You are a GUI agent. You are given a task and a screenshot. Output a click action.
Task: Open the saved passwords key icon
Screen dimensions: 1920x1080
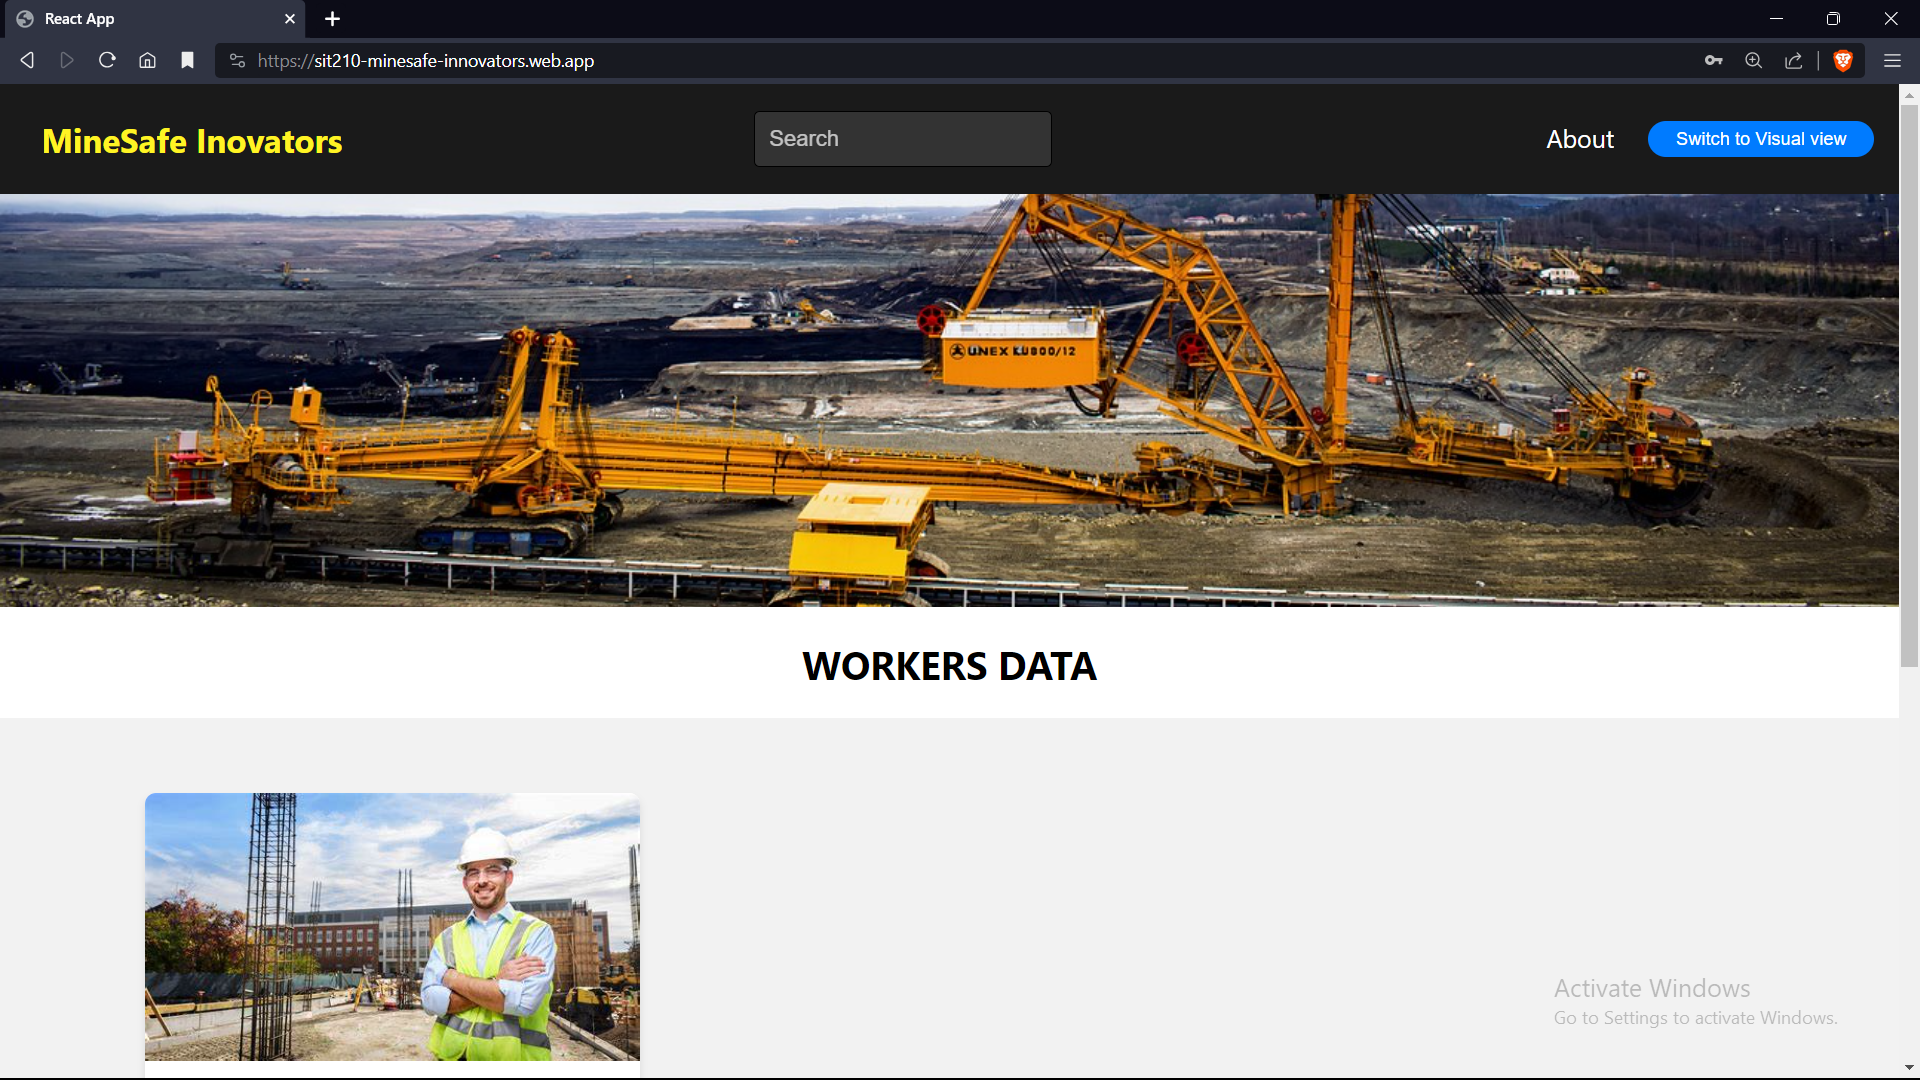[x=1713, y=61]
